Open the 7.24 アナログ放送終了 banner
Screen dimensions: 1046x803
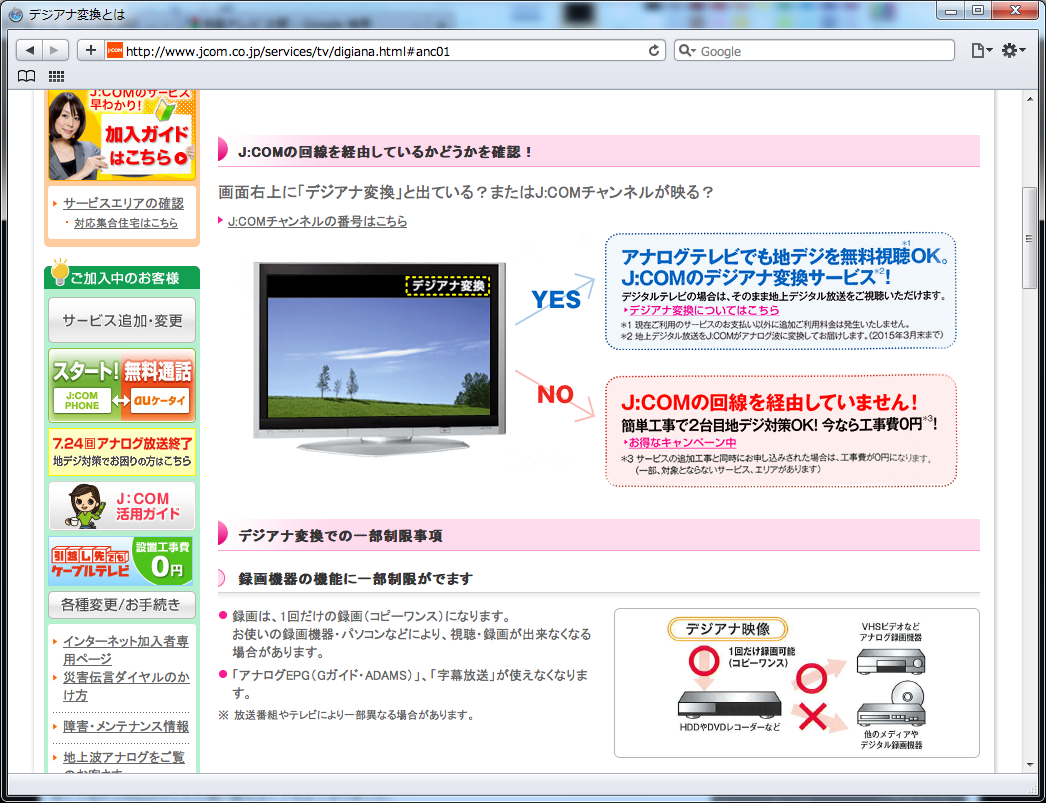point(122,452)
